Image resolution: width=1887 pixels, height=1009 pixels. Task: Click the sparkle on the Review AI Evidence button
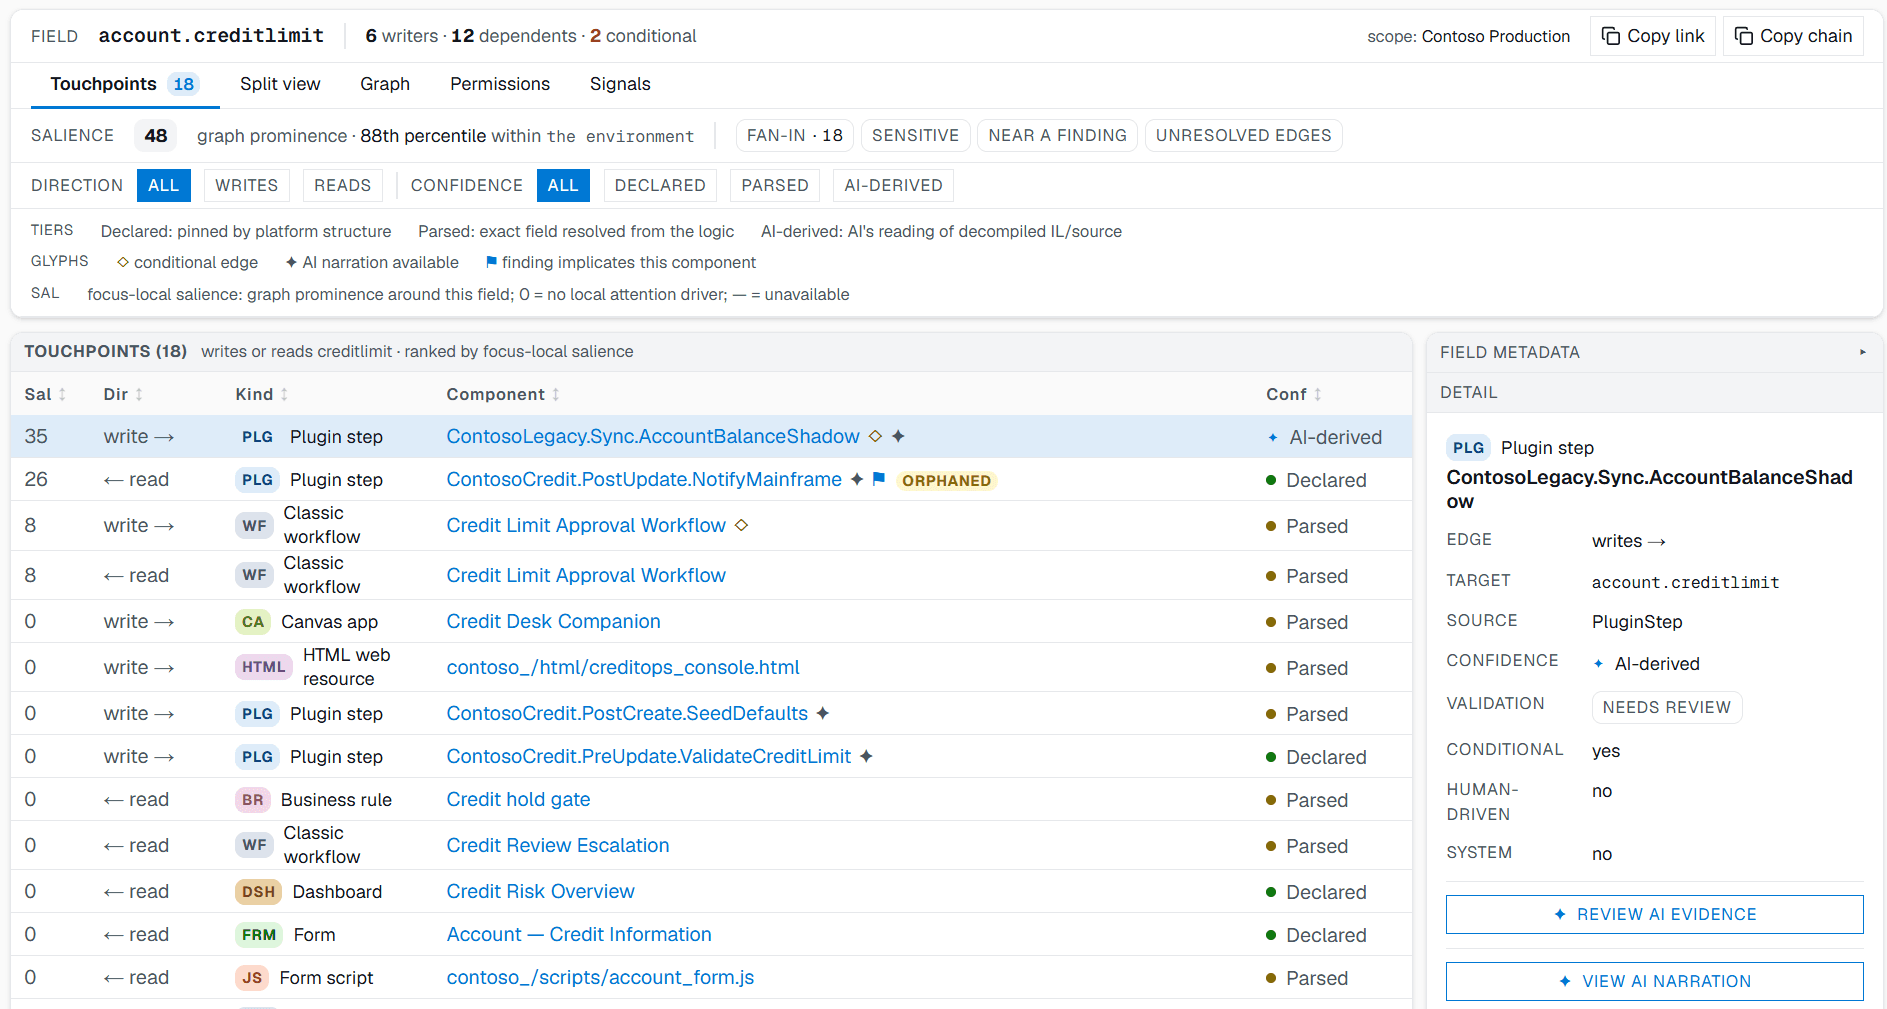pos(1560,914)
